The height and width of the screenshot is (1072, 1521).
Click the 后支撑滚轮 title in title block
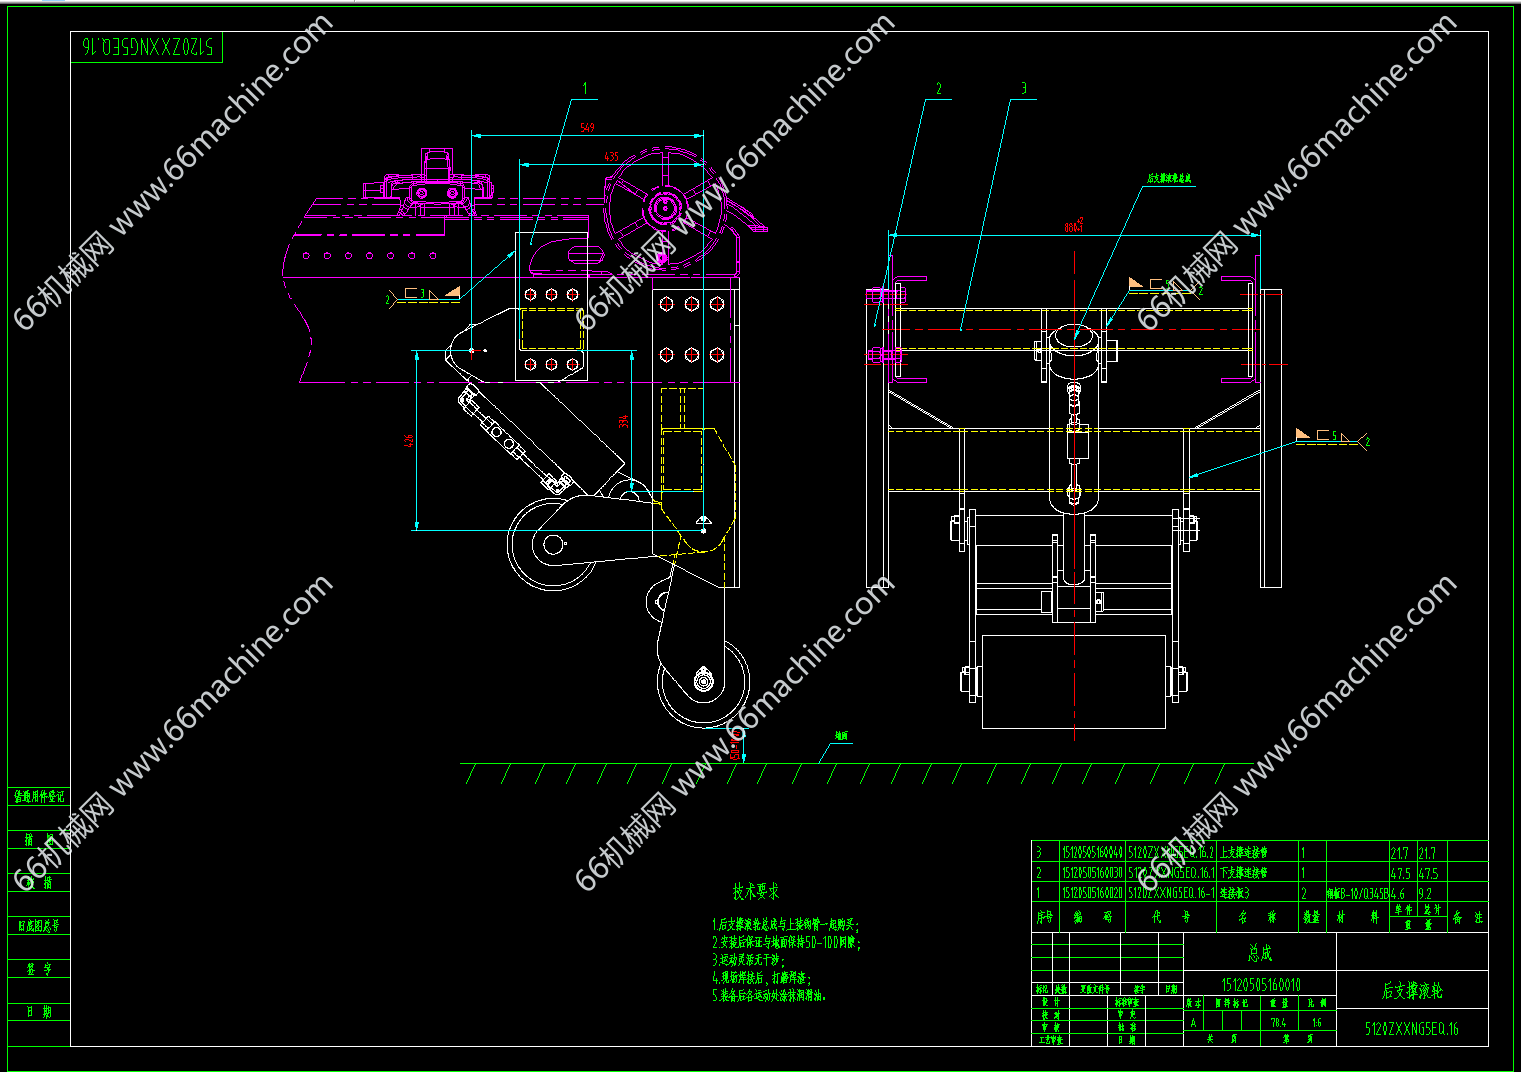coord(1412,990)
